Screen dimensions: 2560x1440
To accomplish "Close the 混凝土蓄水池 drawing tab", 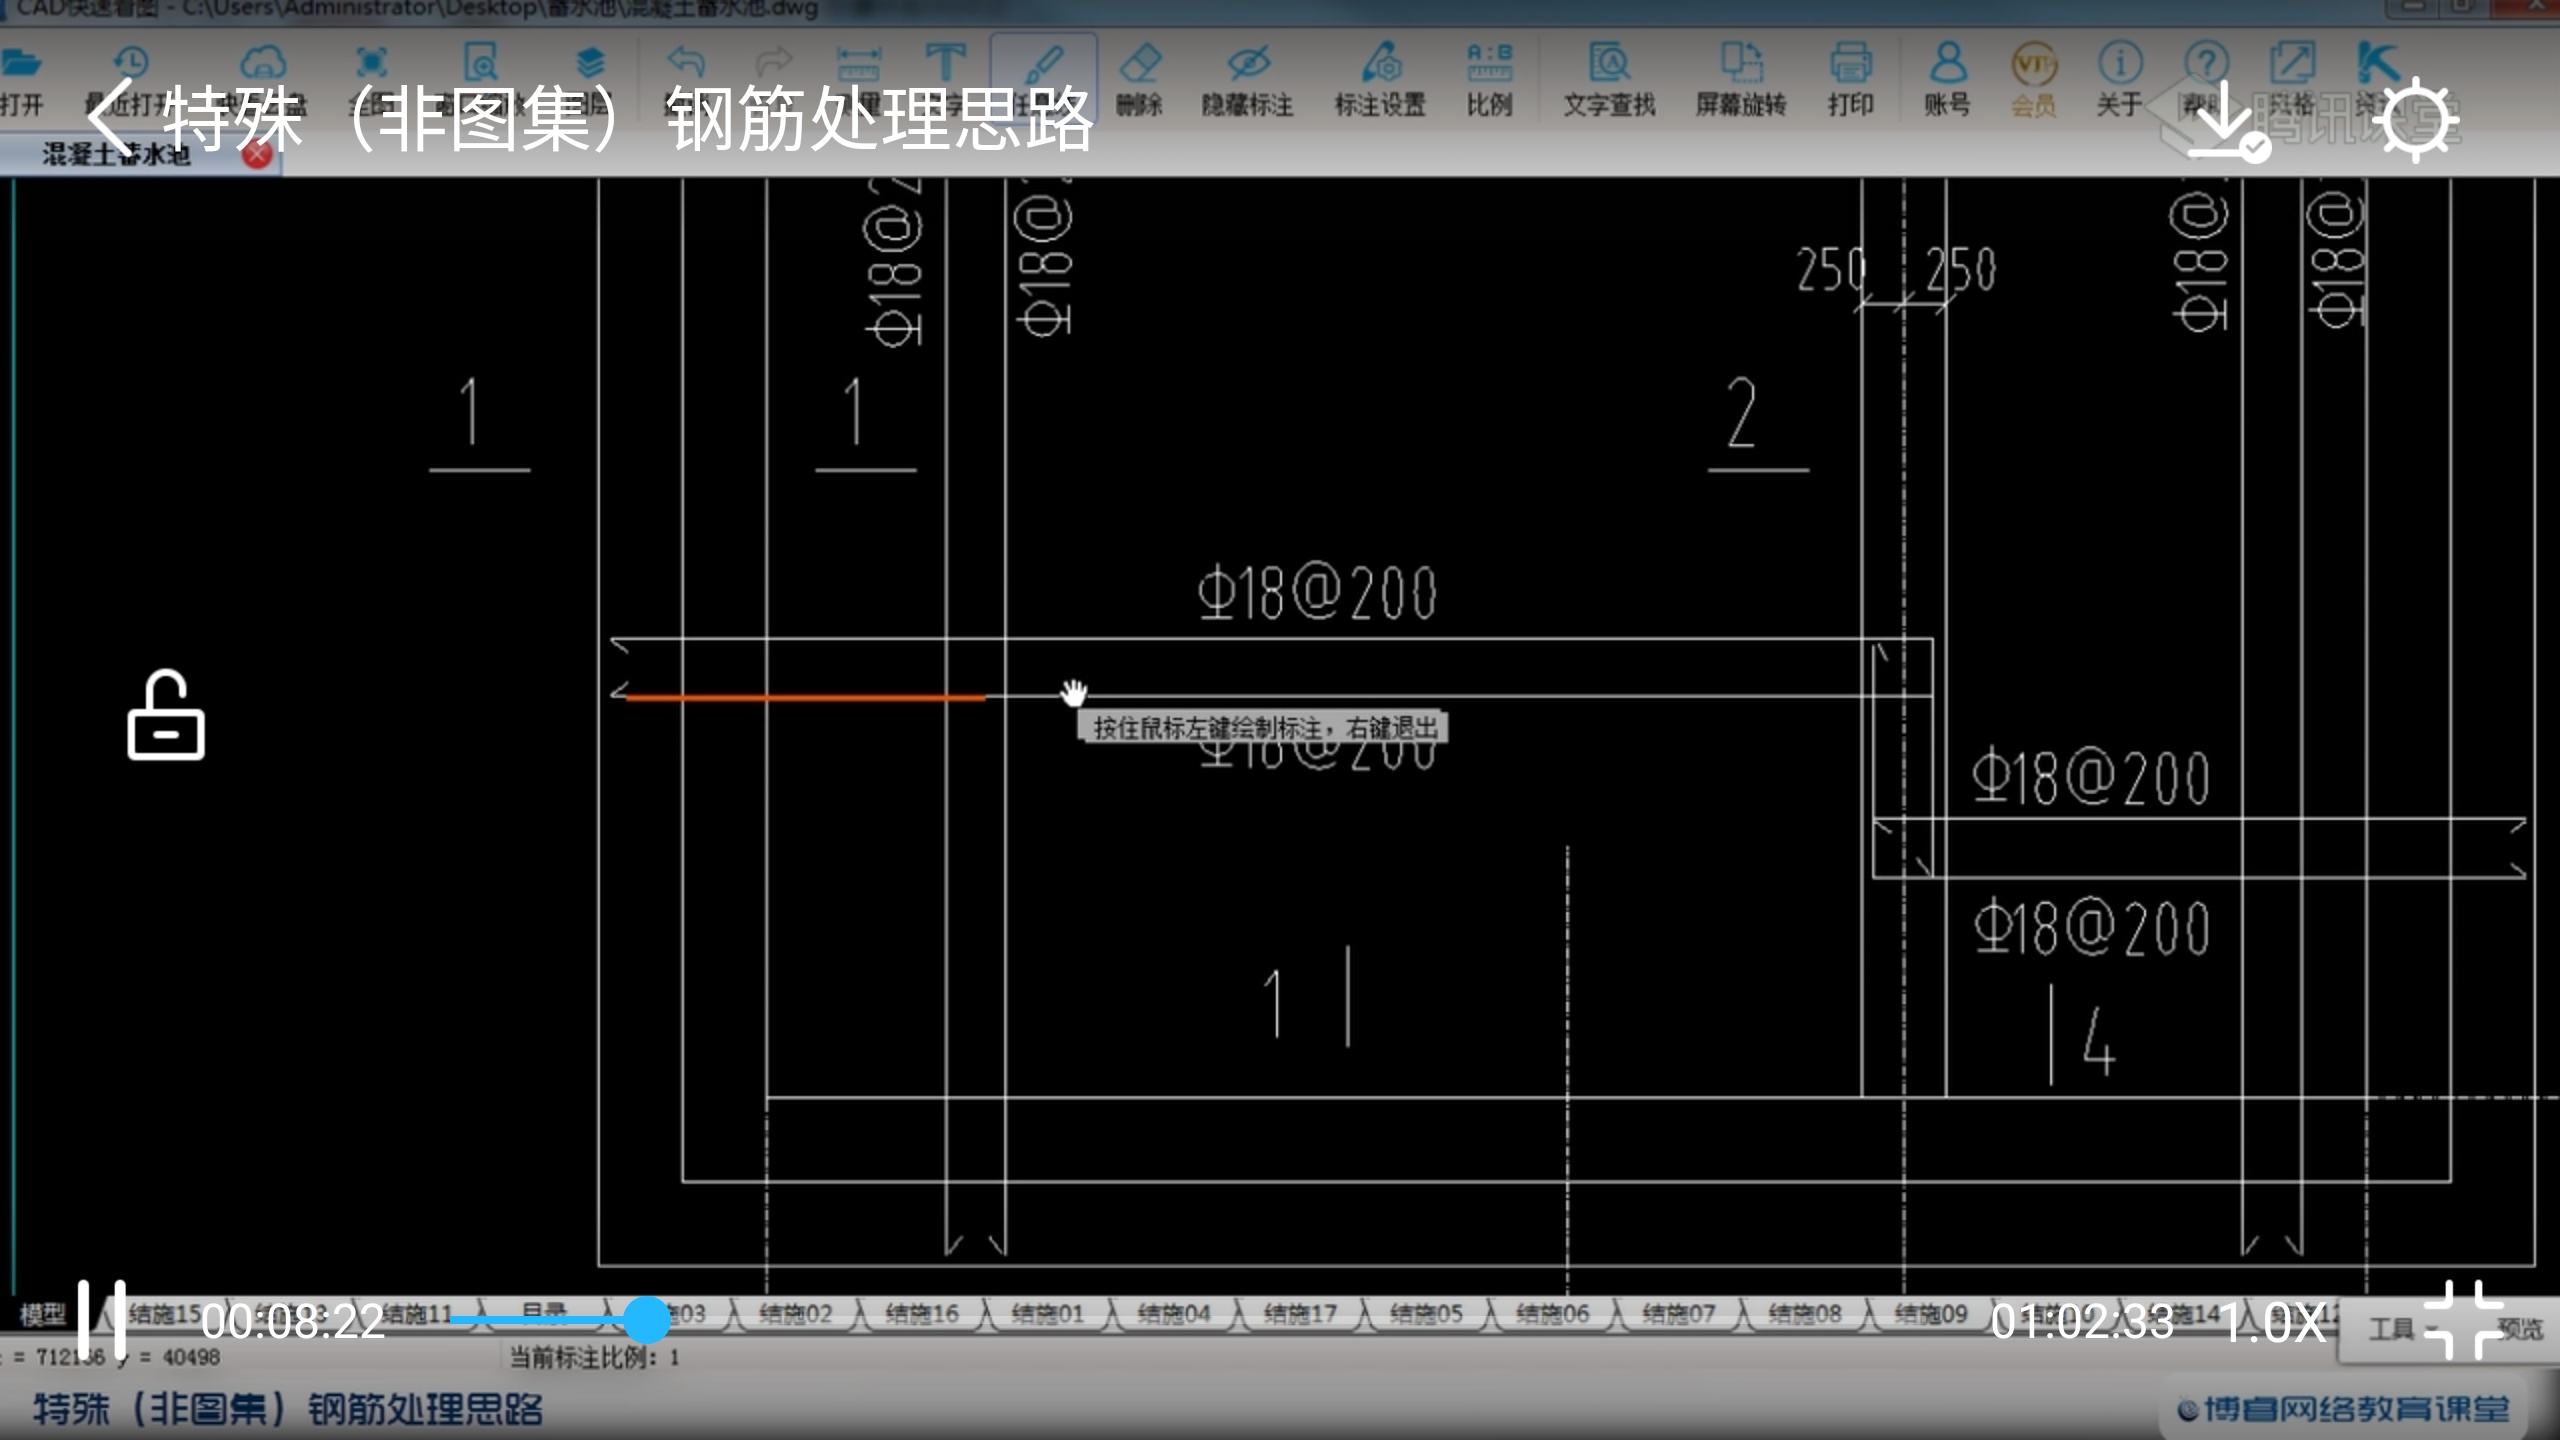I will (x=257, y=153).
